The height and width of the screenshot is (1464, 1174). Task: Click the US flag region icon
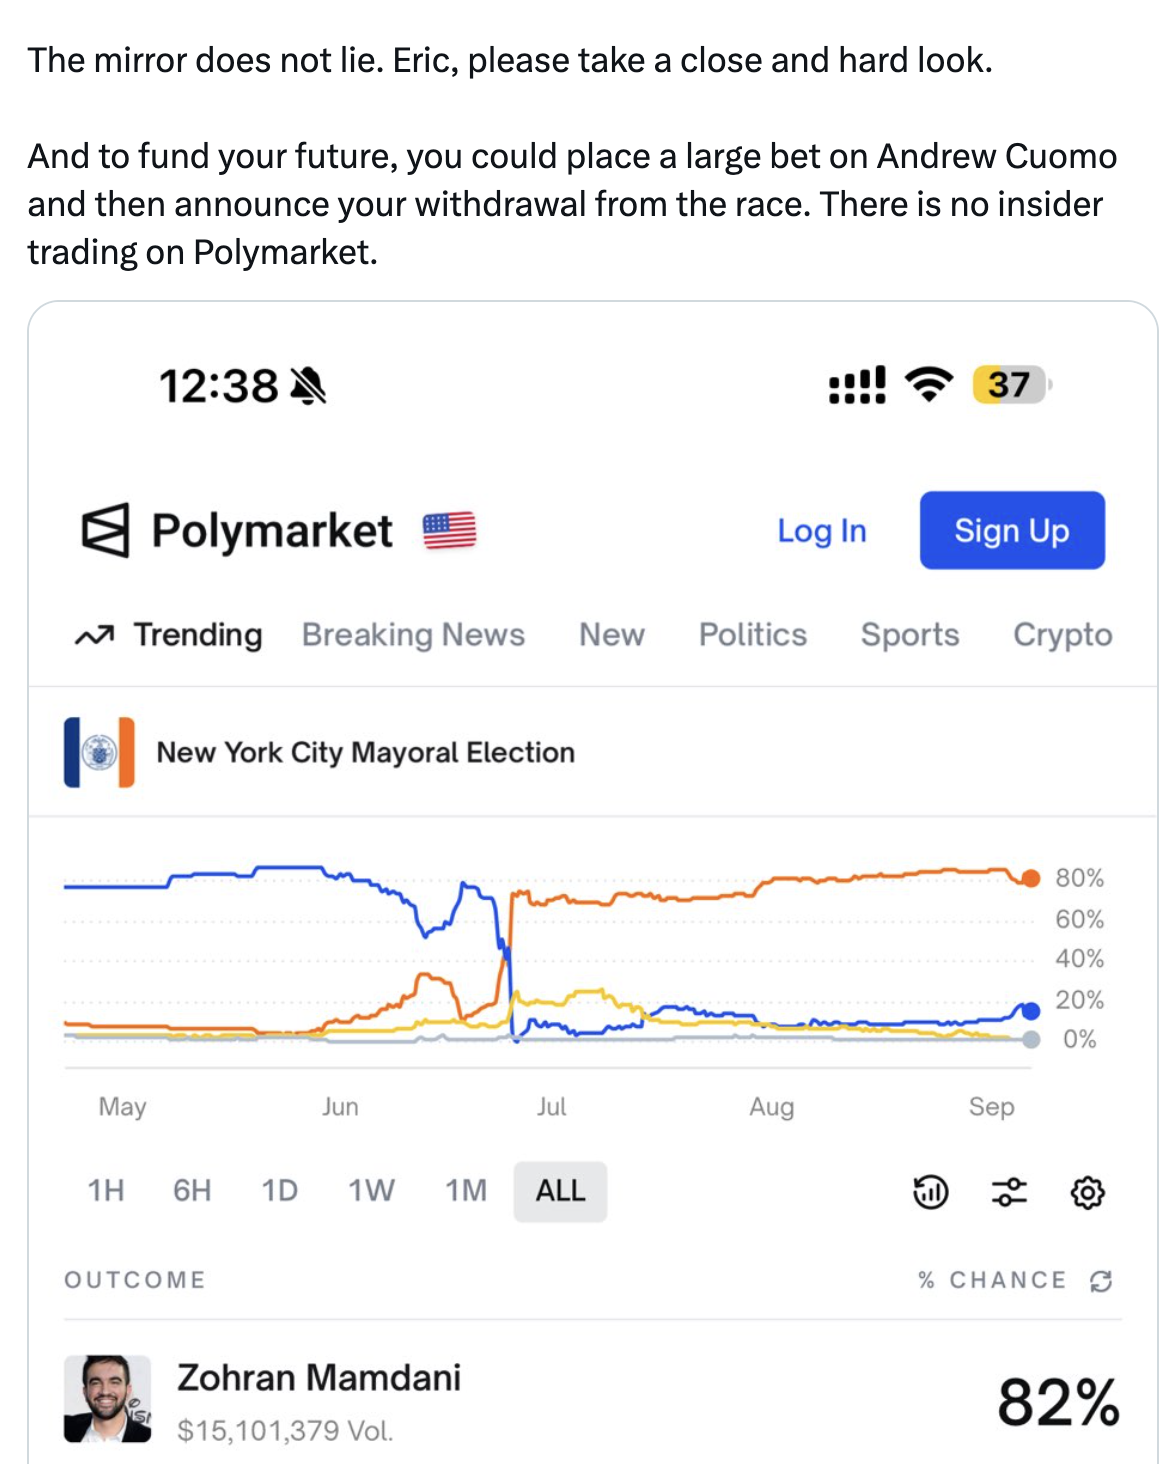pyautogui.click(x=449, y=530)
